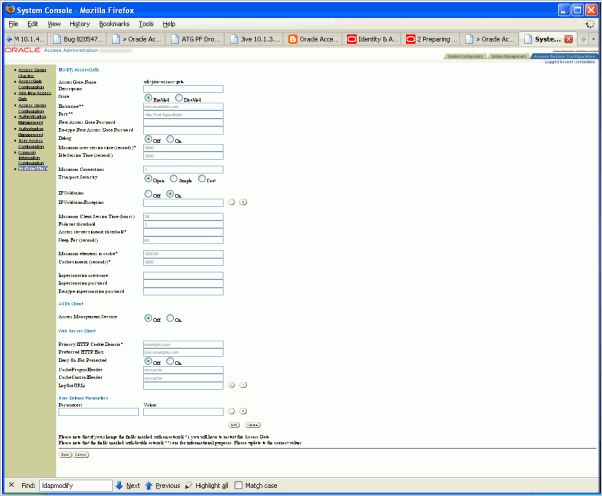Open Common Information Configuration sidebar link
This screenshot has height=496, width=602.
pyautogui.click(x=31, y=158)
